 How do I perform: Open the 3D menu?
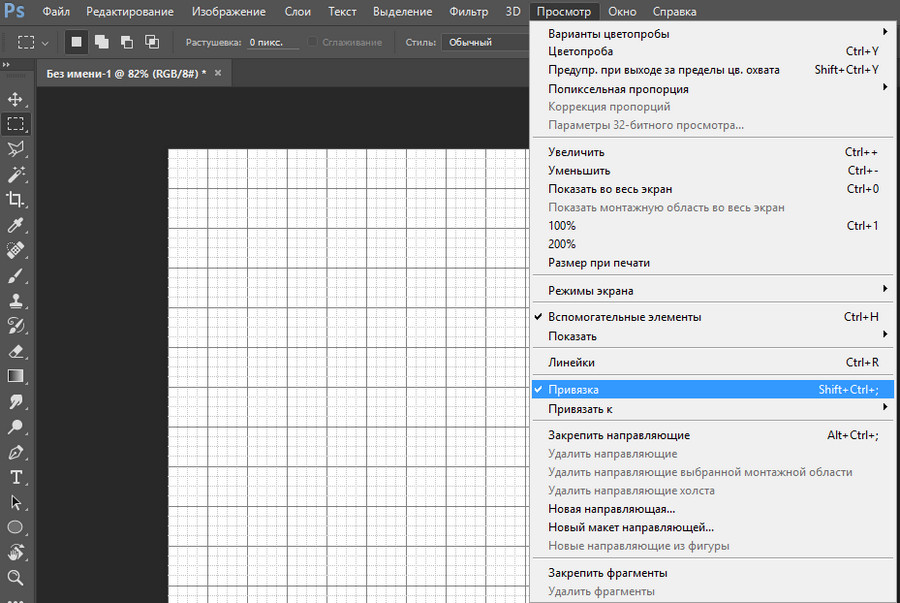(513, 11)
